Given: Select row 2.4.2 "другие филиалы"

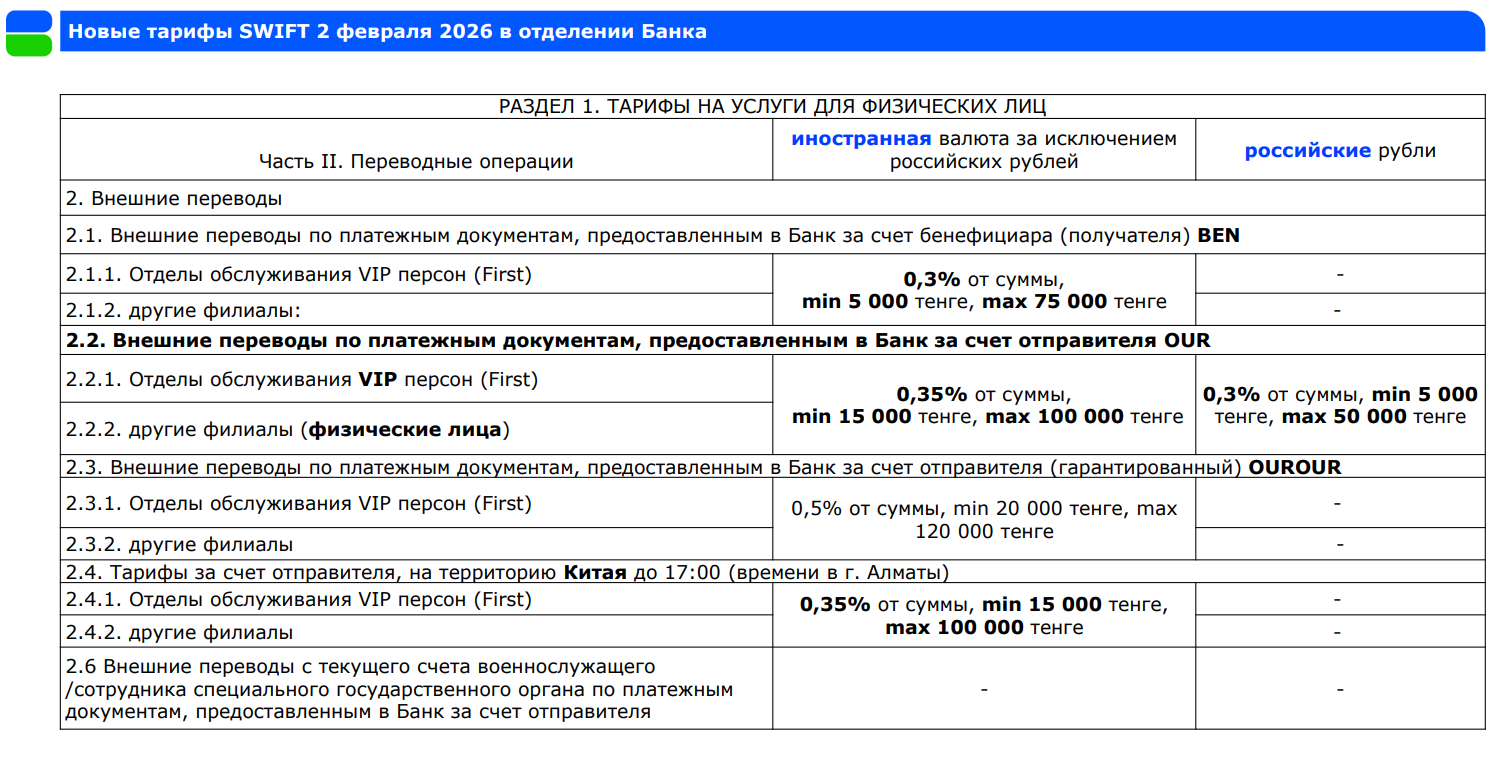Looking at the screenshot, I should [180, 632].
